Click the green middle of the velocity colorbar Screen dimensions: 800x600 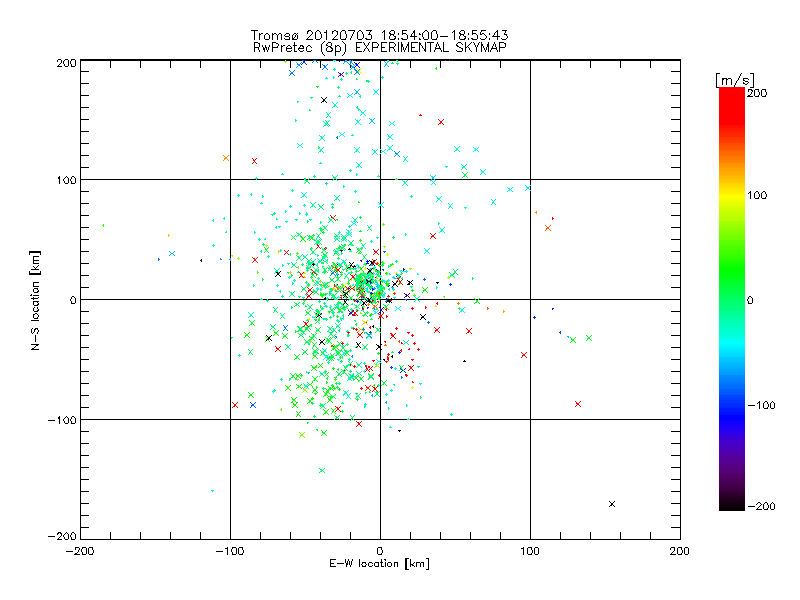click(732, 286)
